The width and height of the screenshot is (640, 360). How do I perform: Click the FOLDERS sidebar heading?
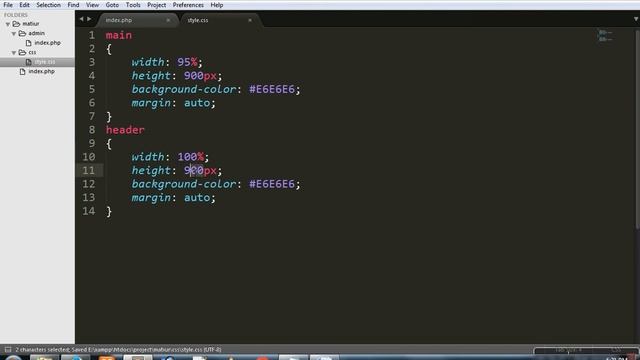(x=16, y=15)
